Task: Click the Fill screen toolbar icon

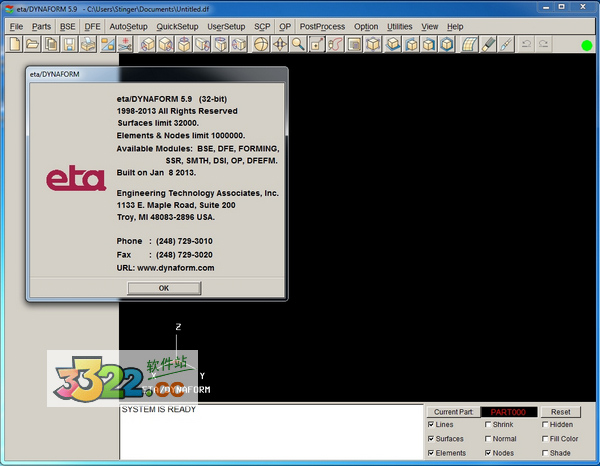Action: coord(354,44)
